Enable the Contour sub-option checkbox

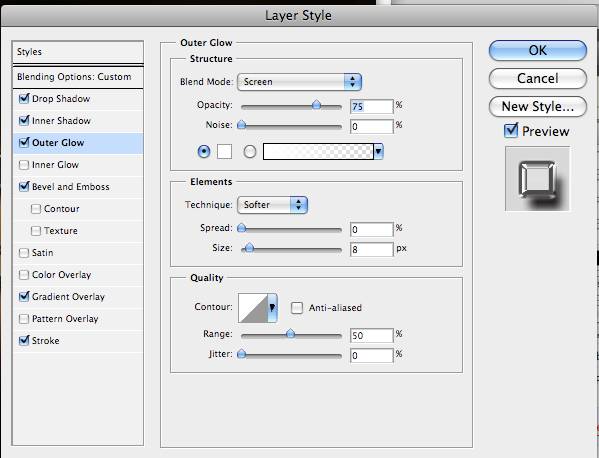coord(36,209)
